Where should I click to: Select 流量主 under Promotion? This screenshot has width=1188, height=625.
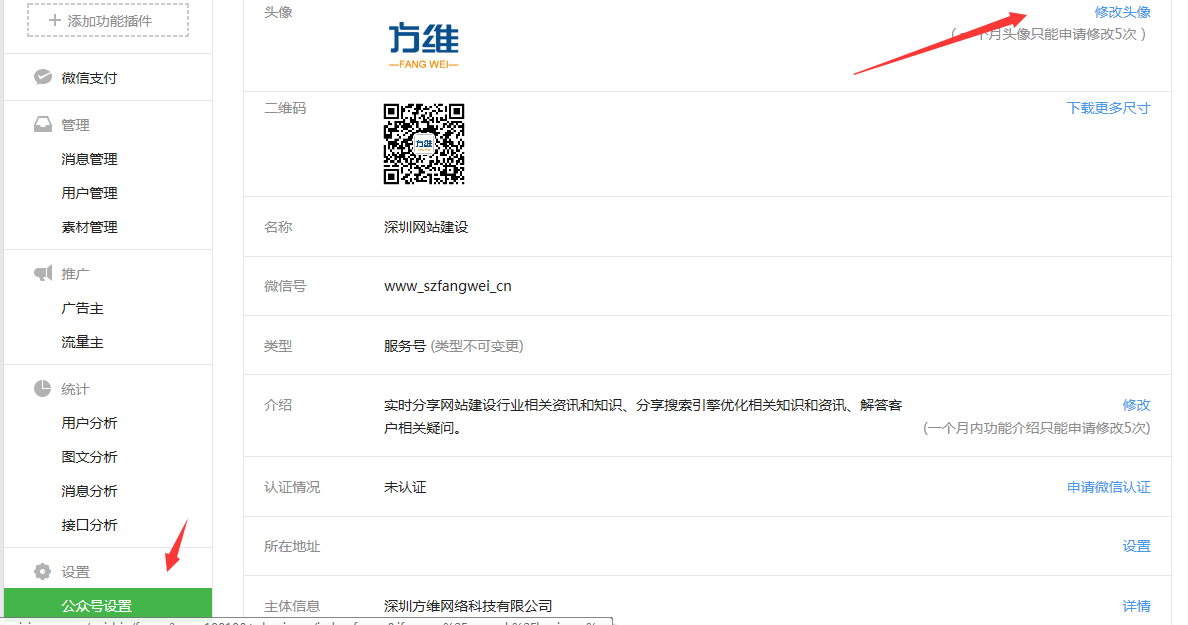coord(82,342)
